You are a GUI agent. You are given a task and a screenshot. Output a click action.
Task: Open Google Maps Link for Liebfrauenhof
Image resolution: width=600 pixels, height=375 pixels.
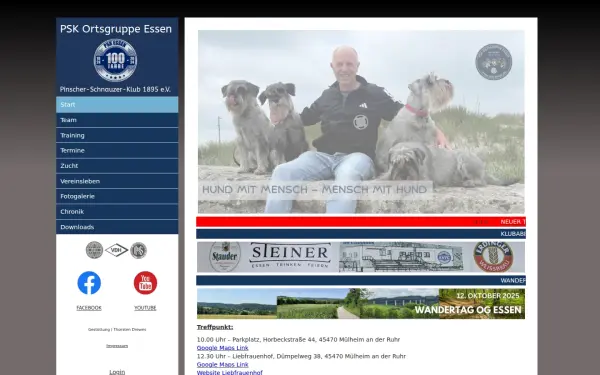click(x=223, y=365)
